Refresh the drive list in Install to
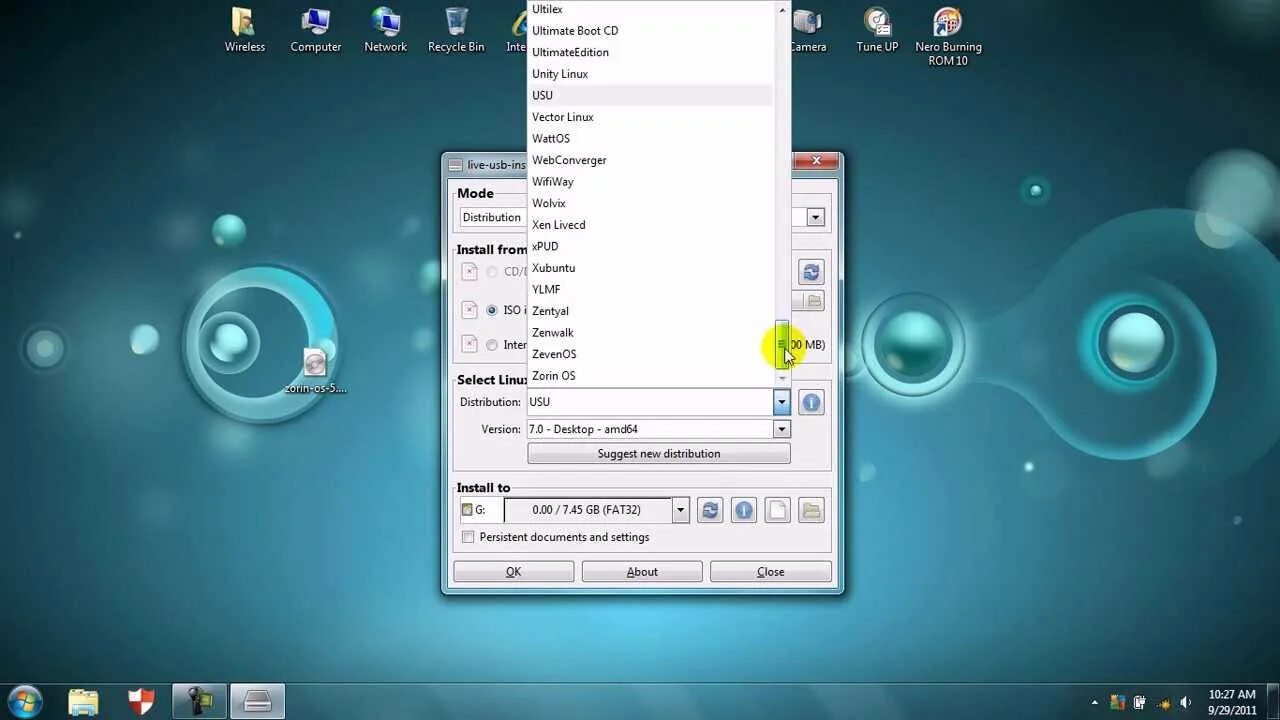Image resolution: width=1280 pixels, height=720 pixels. tap(710, 510)
